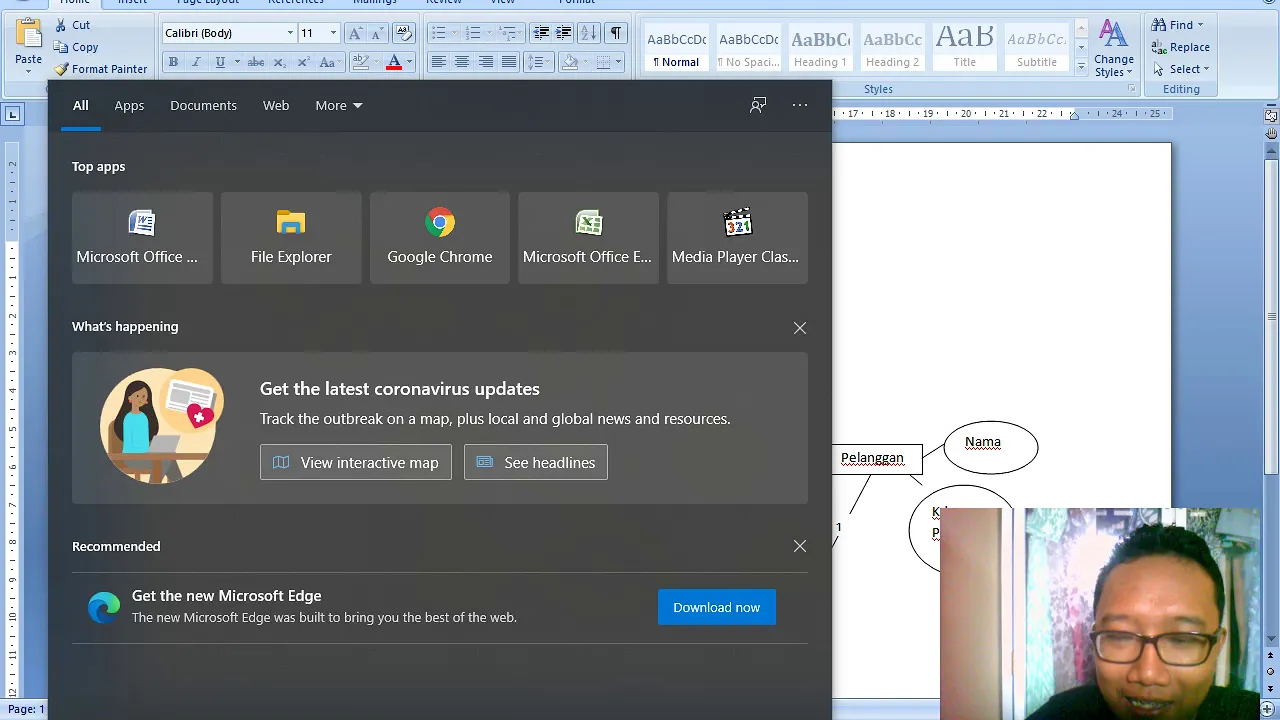Open the font size dropdown
Screen dimensions: 1280x720
click(333, 33)
